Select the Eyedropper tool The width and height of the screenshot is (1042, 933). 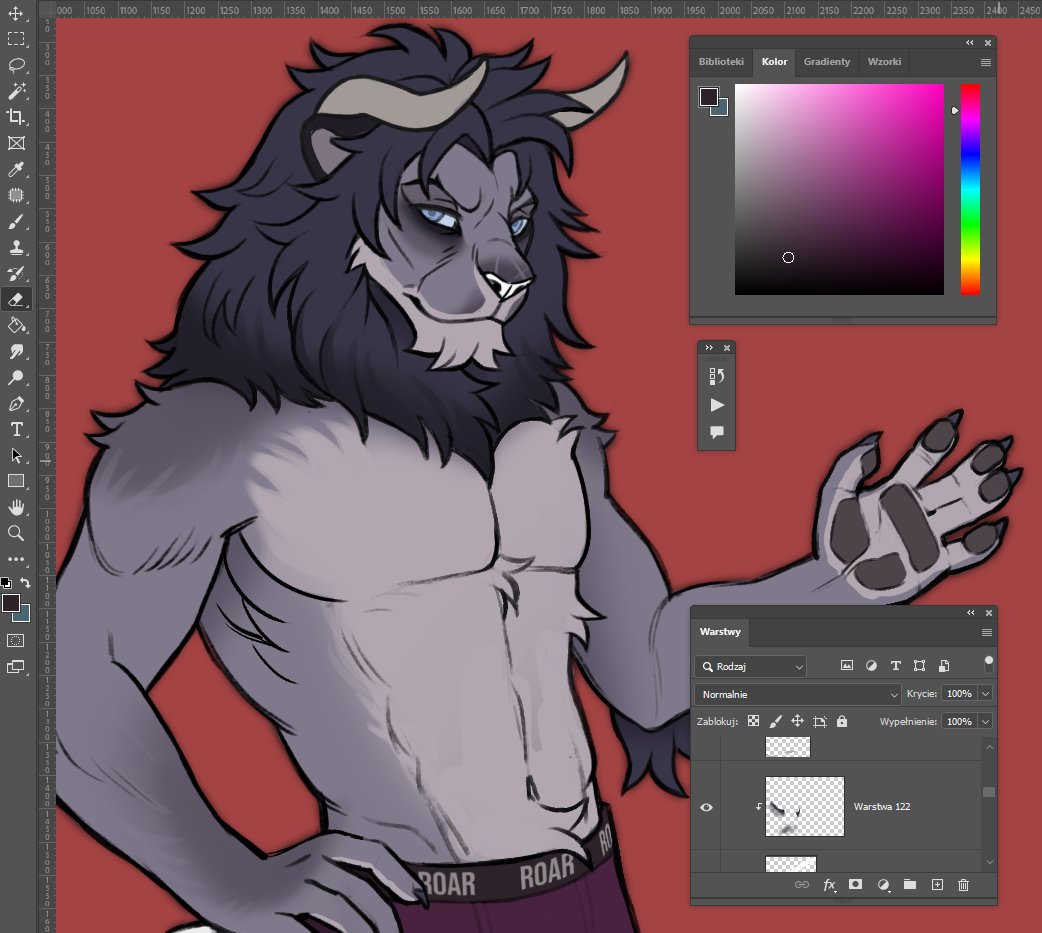pyautogui.click(x=16, y=169)
